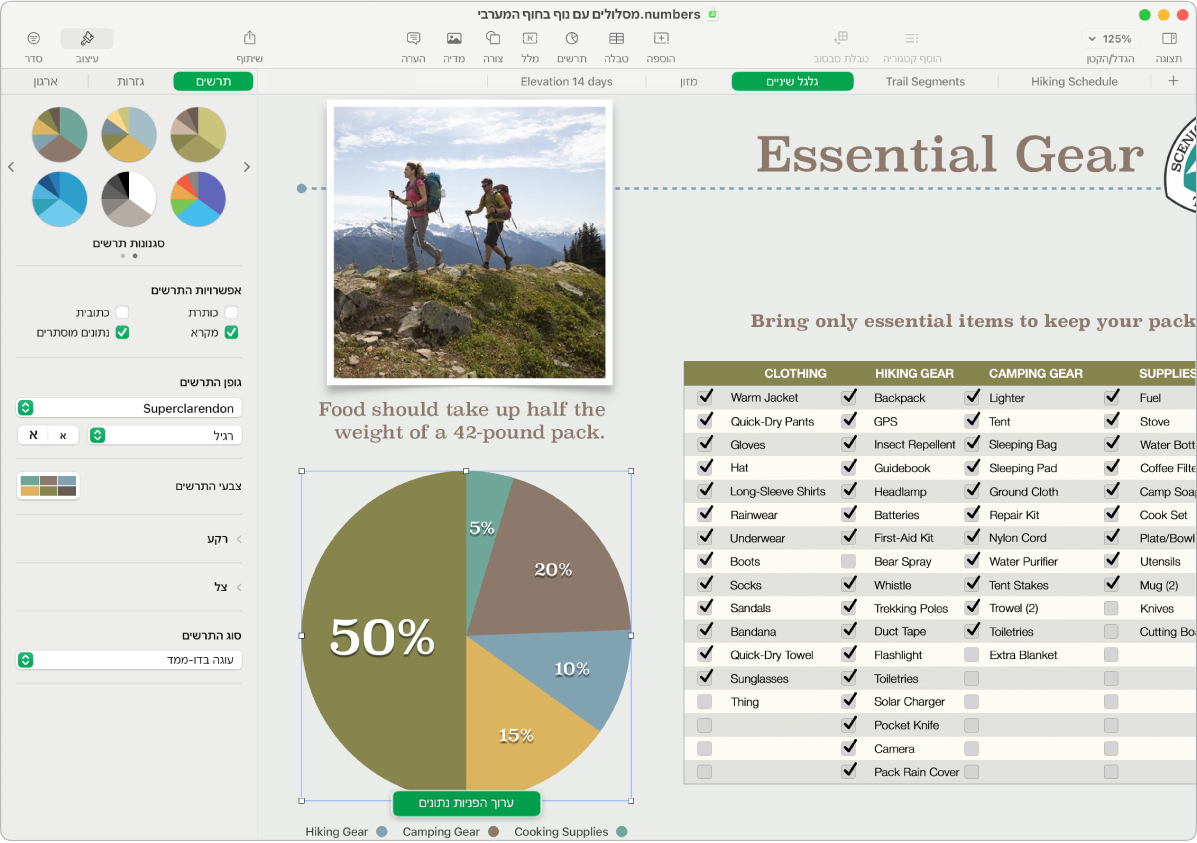Apply the teal and brown pie style
1197x843 pixels.
coord(60,134)
